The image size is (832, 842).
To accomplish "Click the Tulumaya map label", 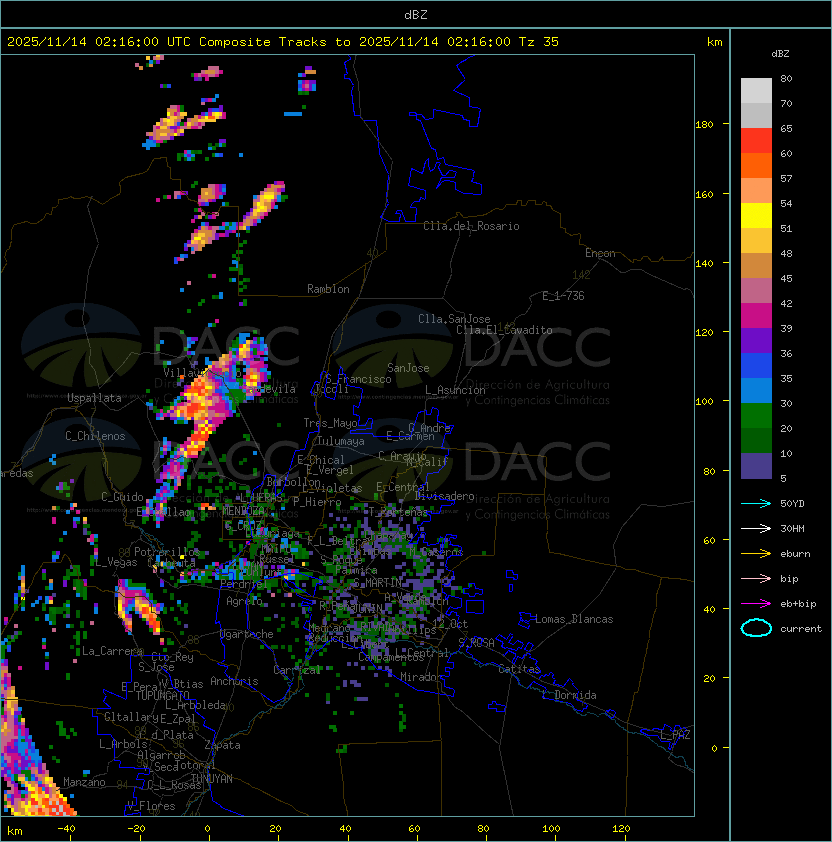I will click(x=341, y=441).
